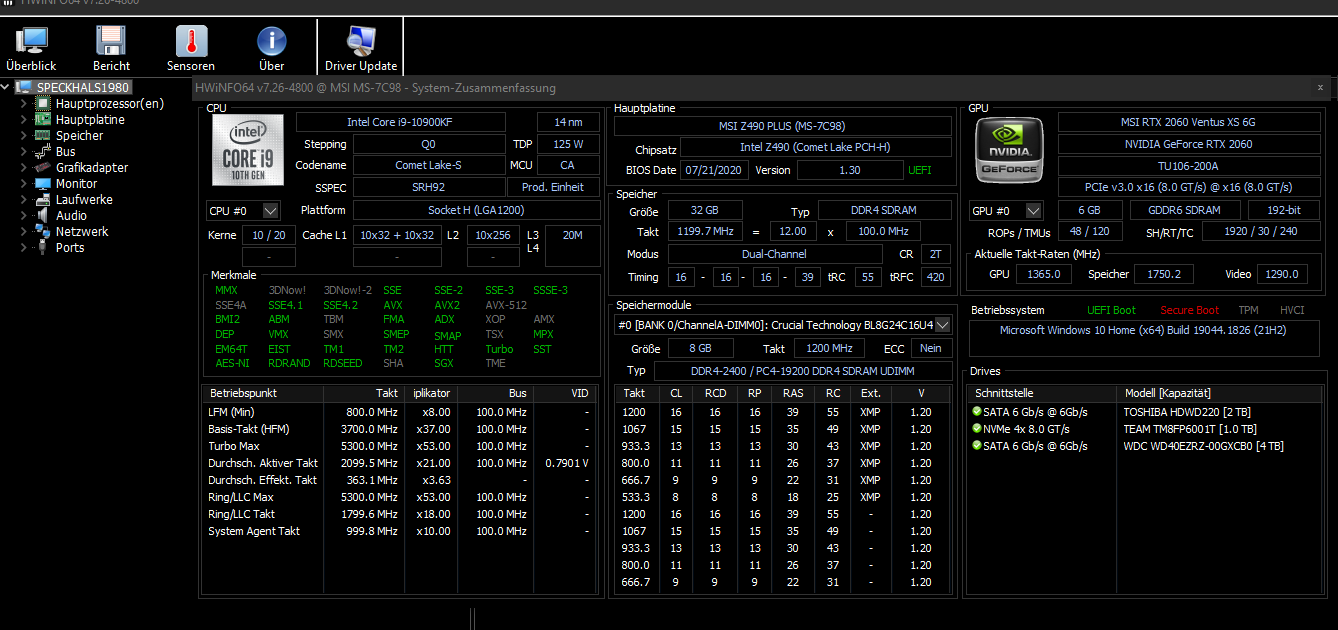Click the Über info icon
Screen dimensions: 1338x630
tap(271, 41)
